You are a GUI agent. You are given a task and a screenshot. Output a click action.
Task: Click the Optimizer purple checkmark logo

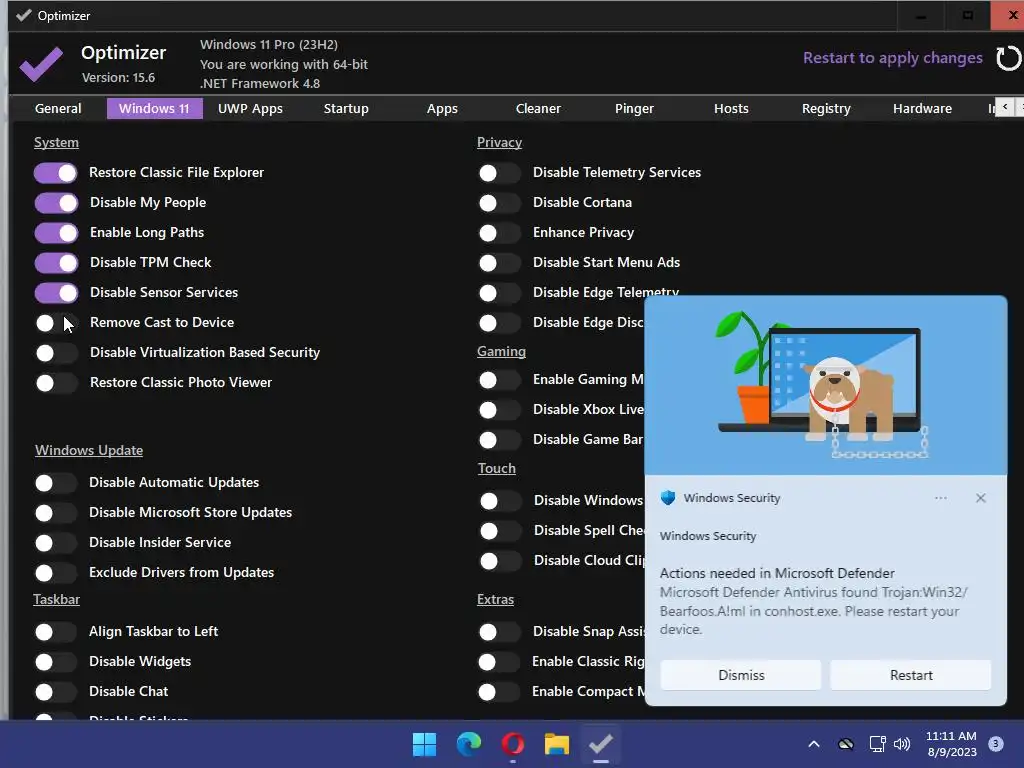41,64
